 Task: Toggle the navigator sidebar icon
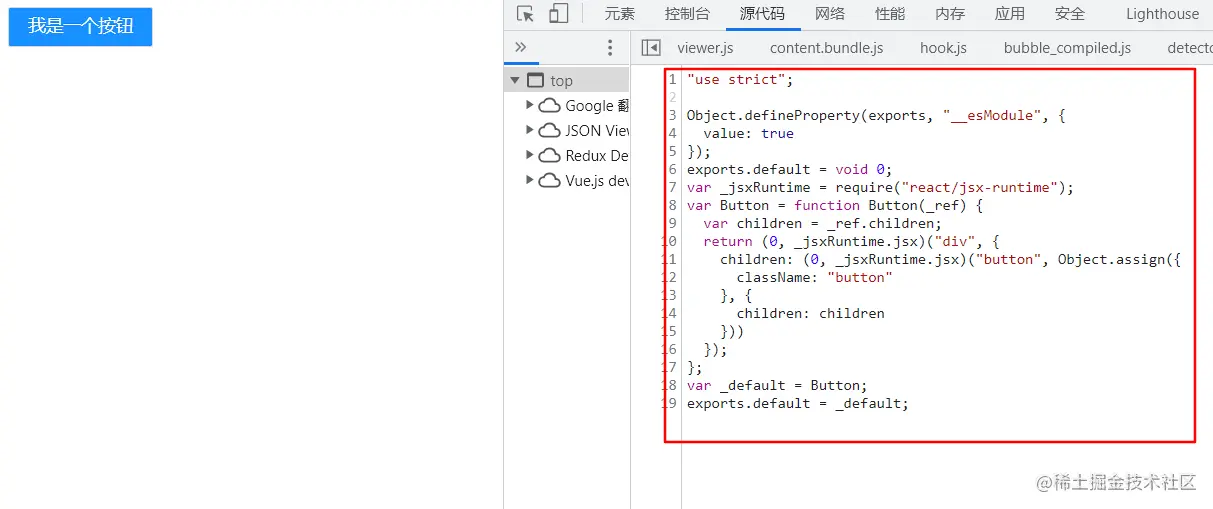651,47
